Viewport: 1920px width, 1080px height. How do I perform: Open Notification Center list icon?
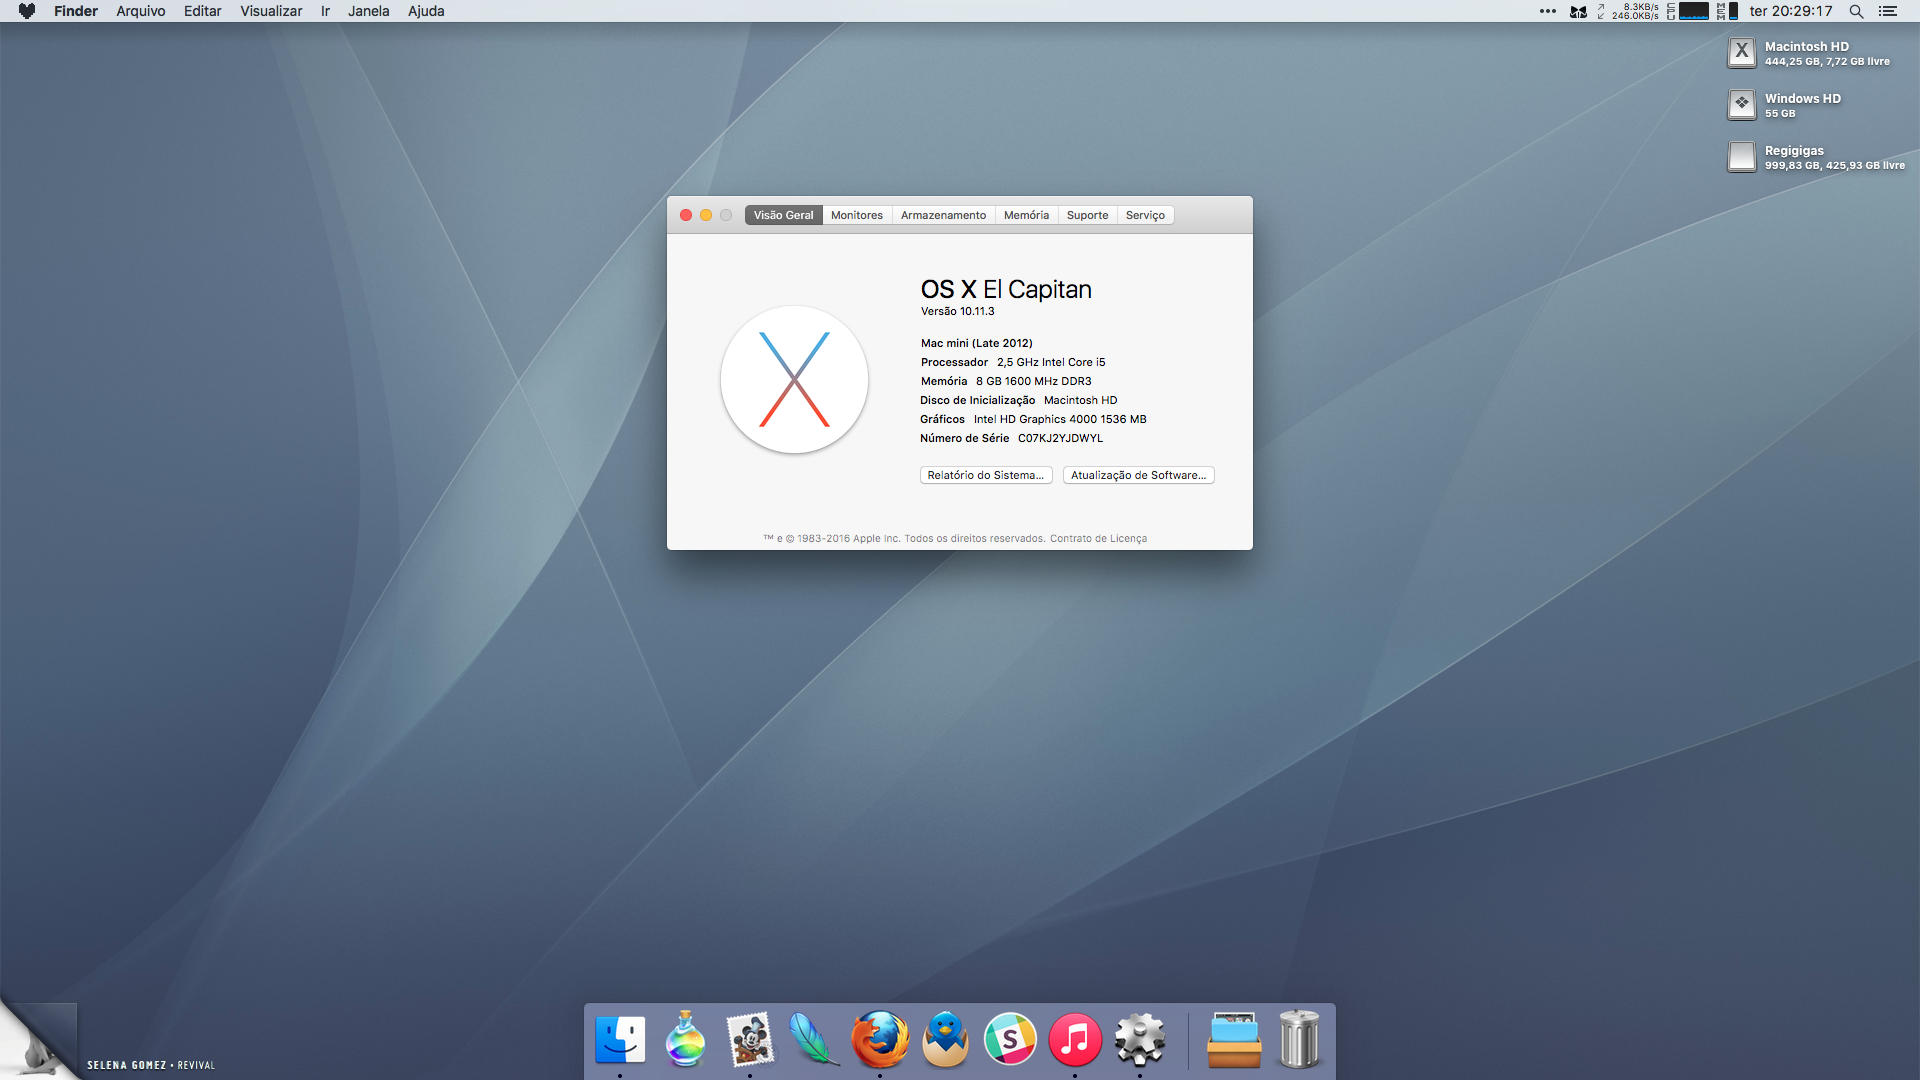[1888, 11]
